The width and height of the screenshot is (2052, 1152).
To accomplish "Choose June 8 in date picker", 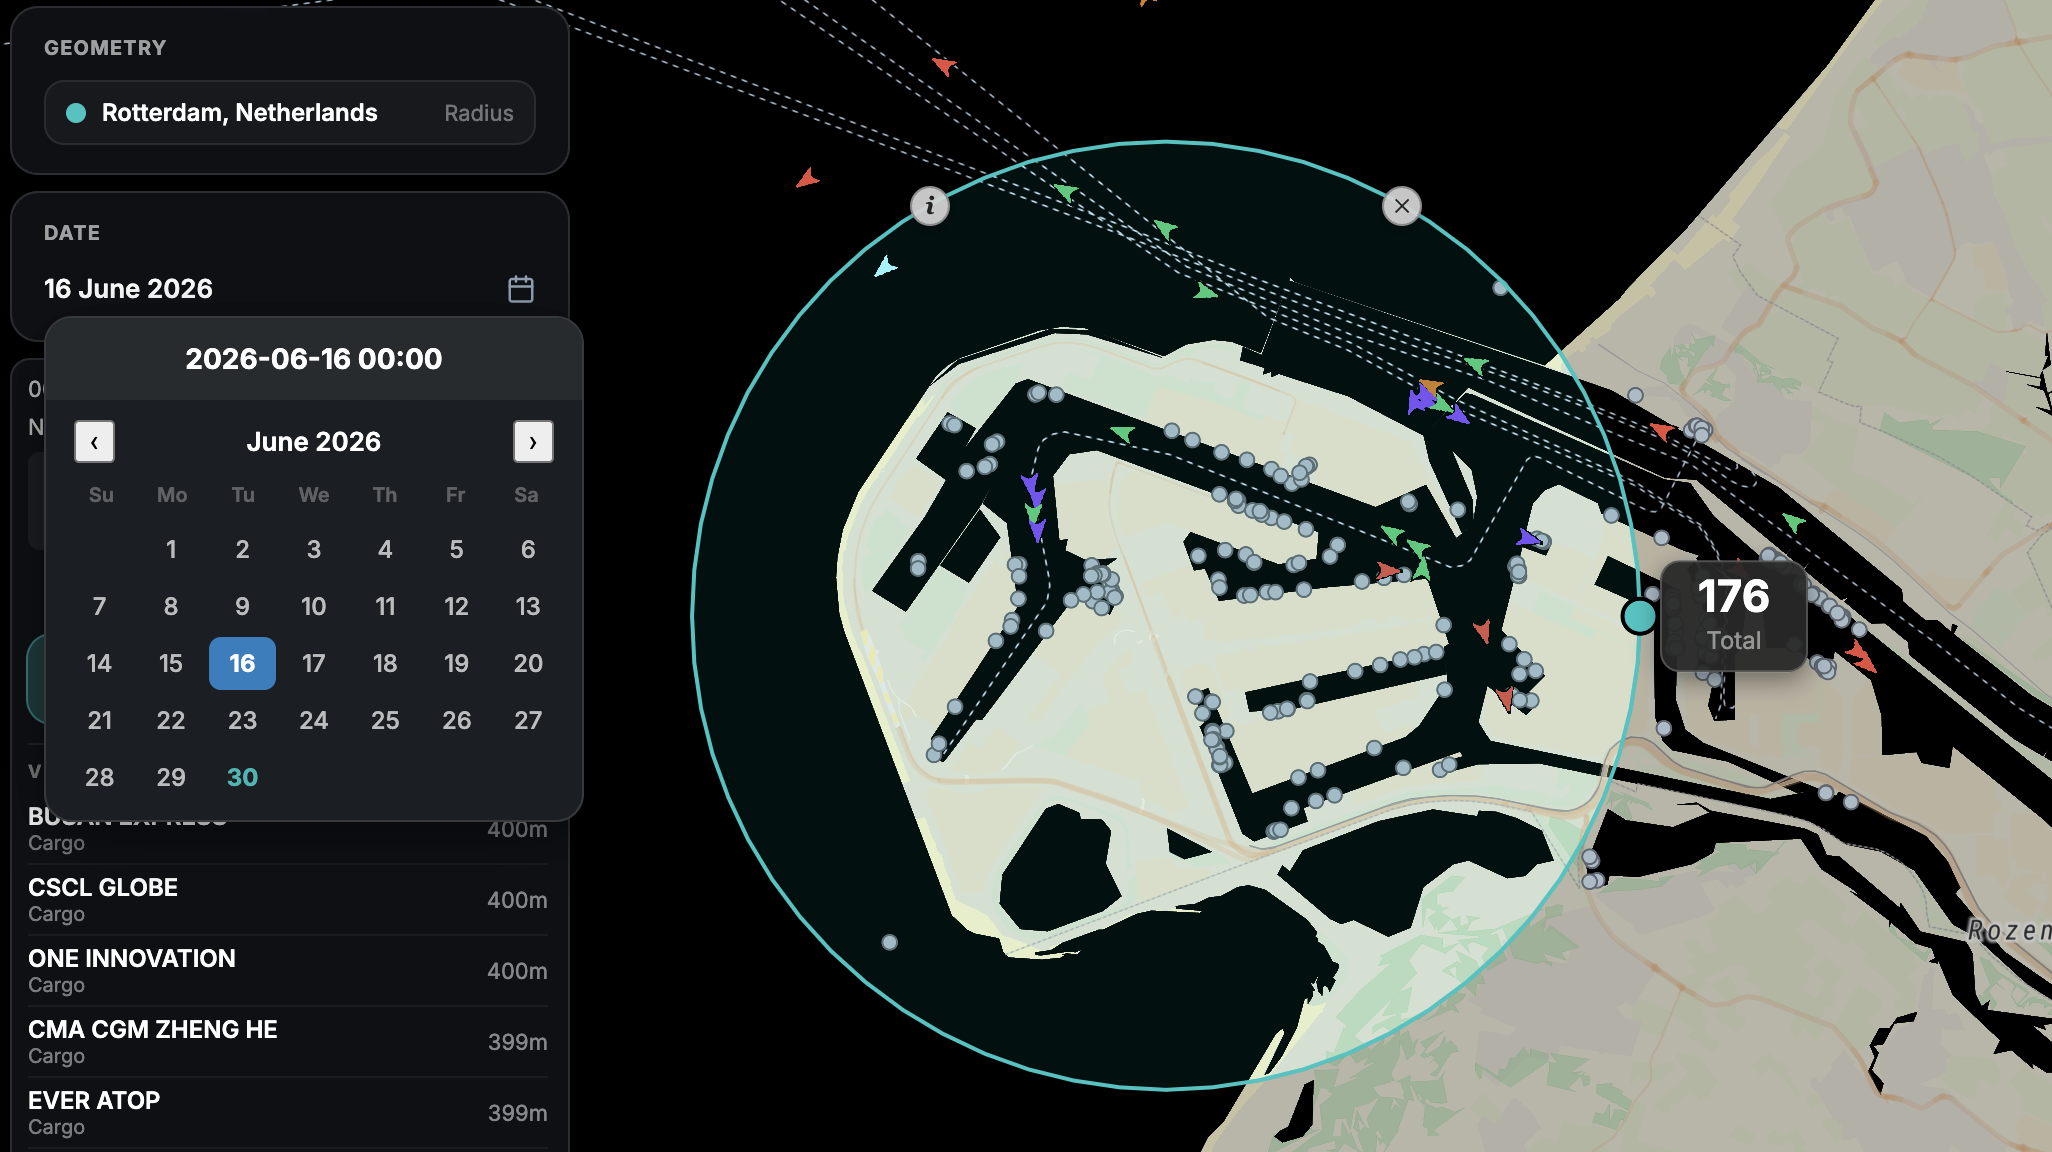I will [171, 606].
